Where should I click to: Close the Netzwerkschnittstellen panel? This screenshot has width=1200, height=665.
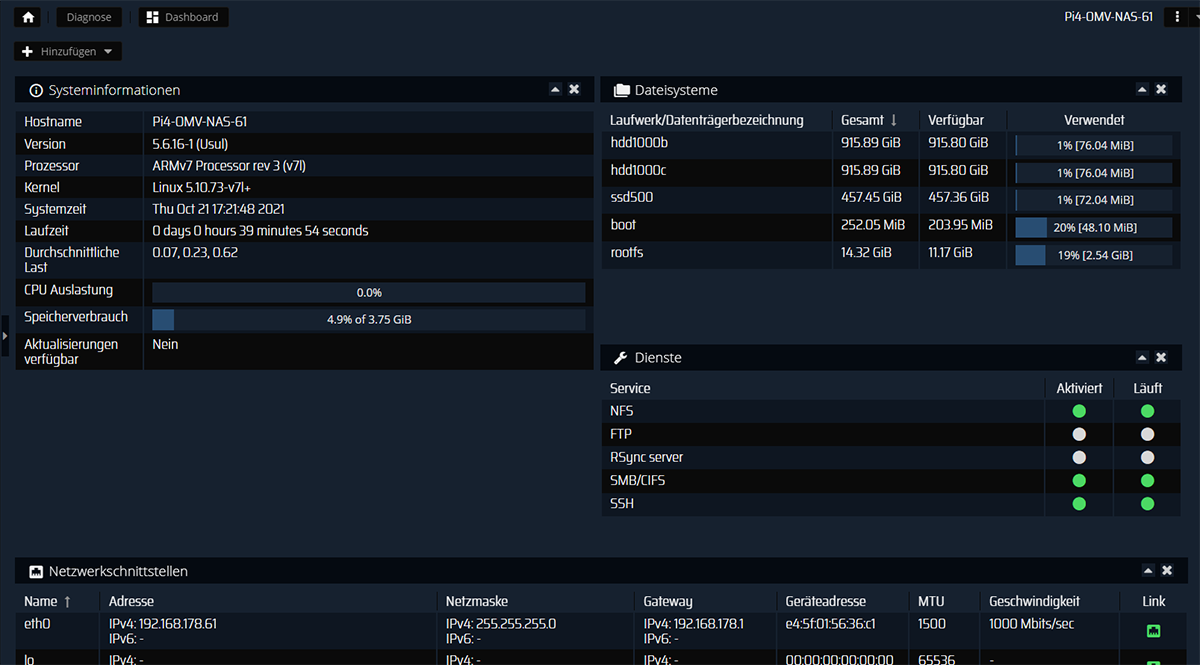[1166, 571]
